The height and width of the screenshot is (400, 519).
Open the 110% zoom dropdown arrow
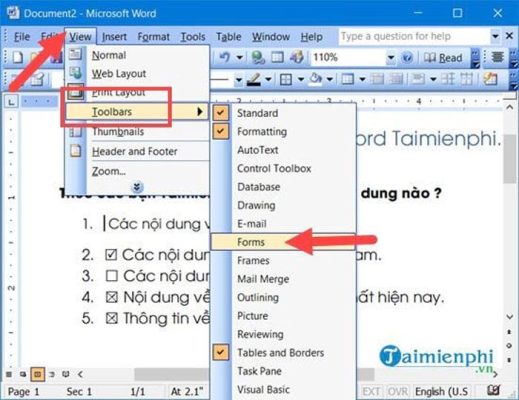click(391, 57)
